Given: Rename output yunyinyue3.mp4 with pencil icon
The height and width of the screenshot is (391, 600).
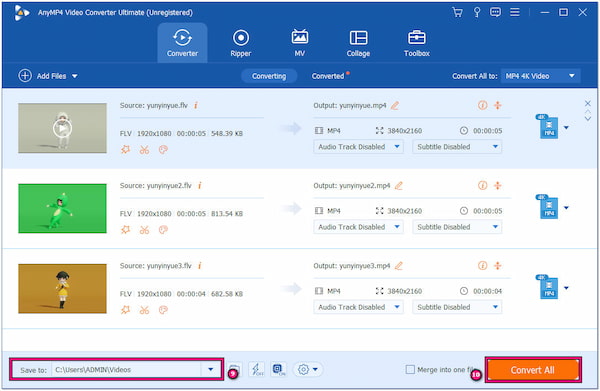Looking at the screenshot, I should (399, 266).
